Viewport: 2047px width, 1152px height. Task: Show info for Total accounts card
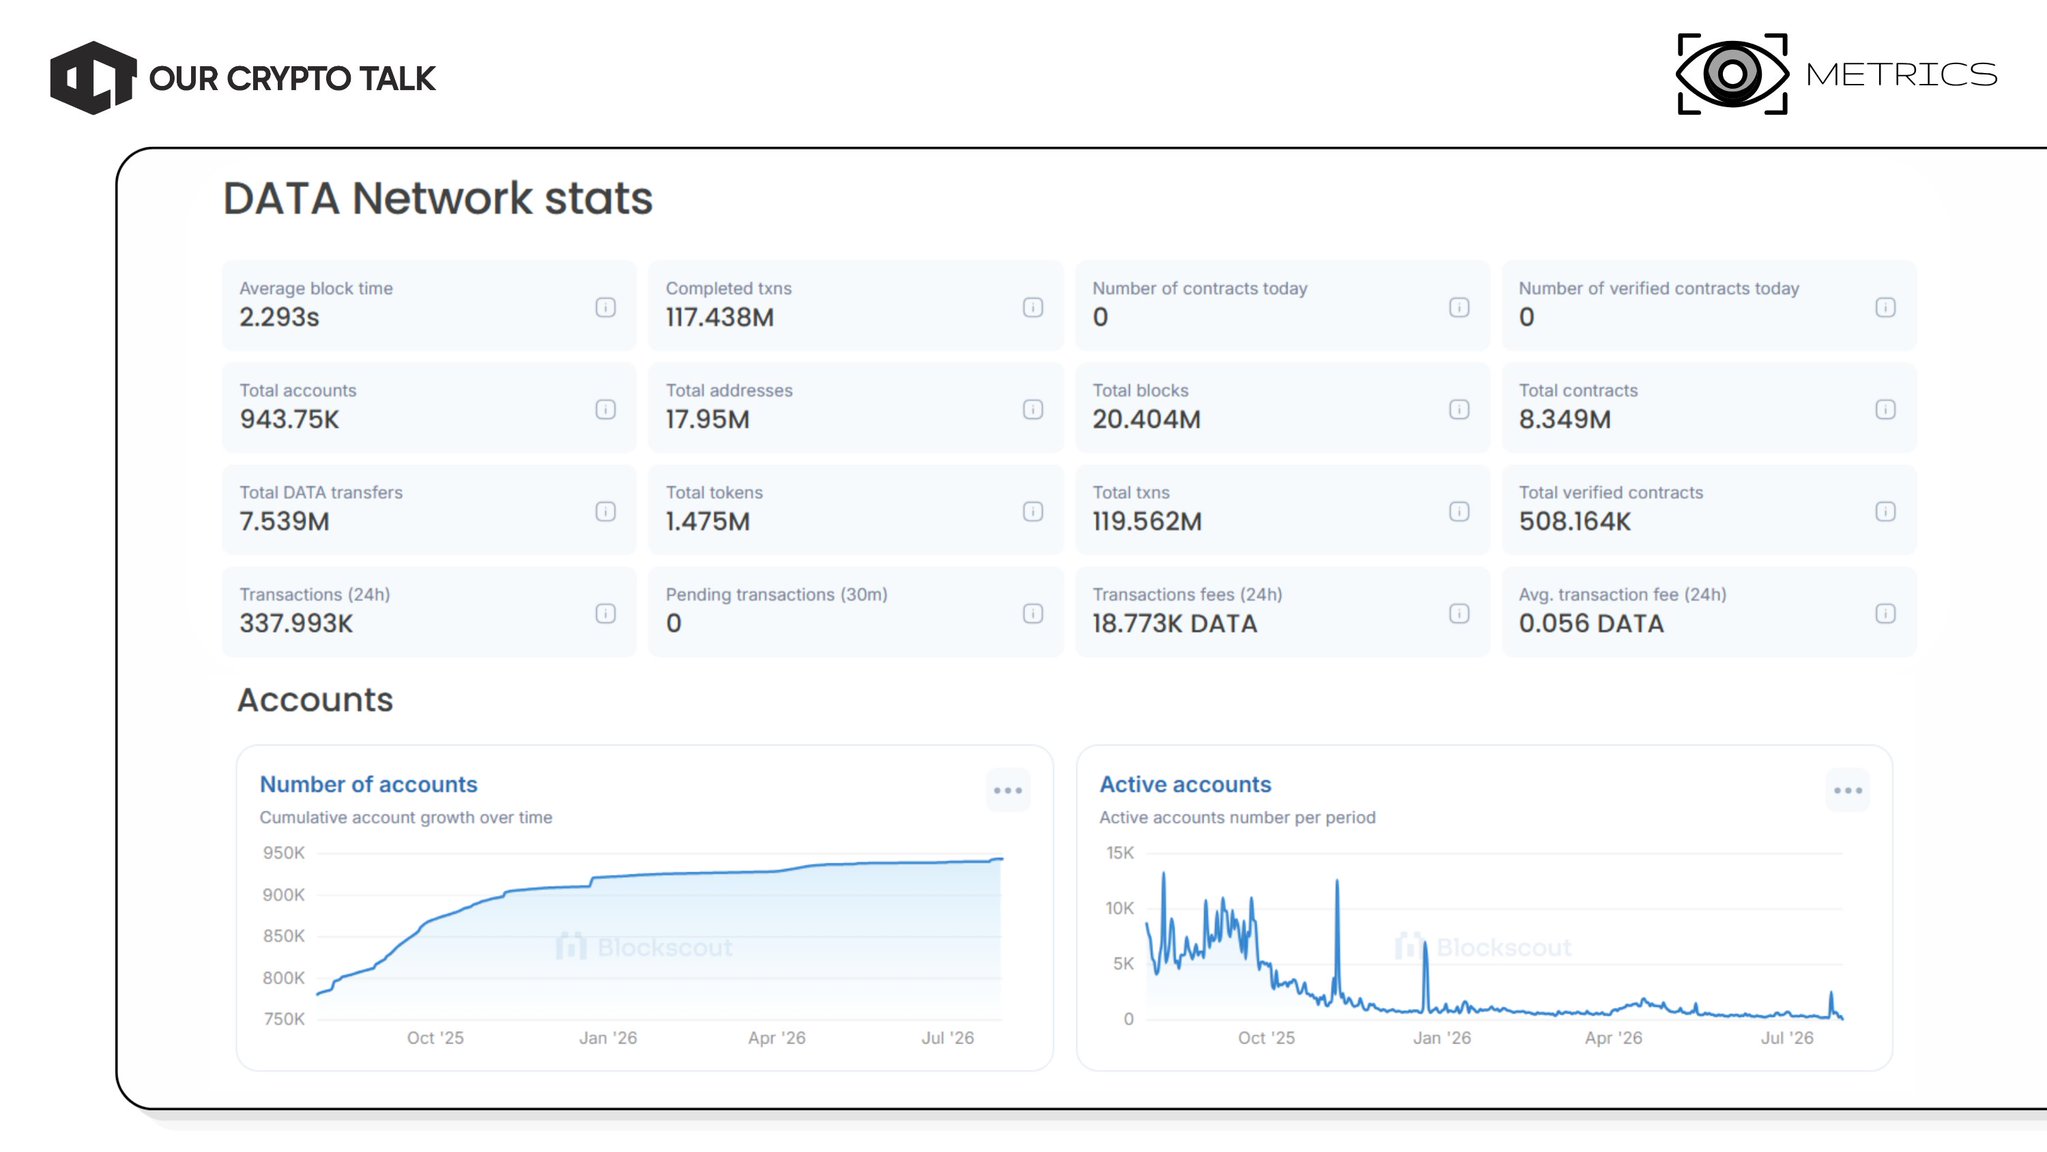(x=606, y=409)
